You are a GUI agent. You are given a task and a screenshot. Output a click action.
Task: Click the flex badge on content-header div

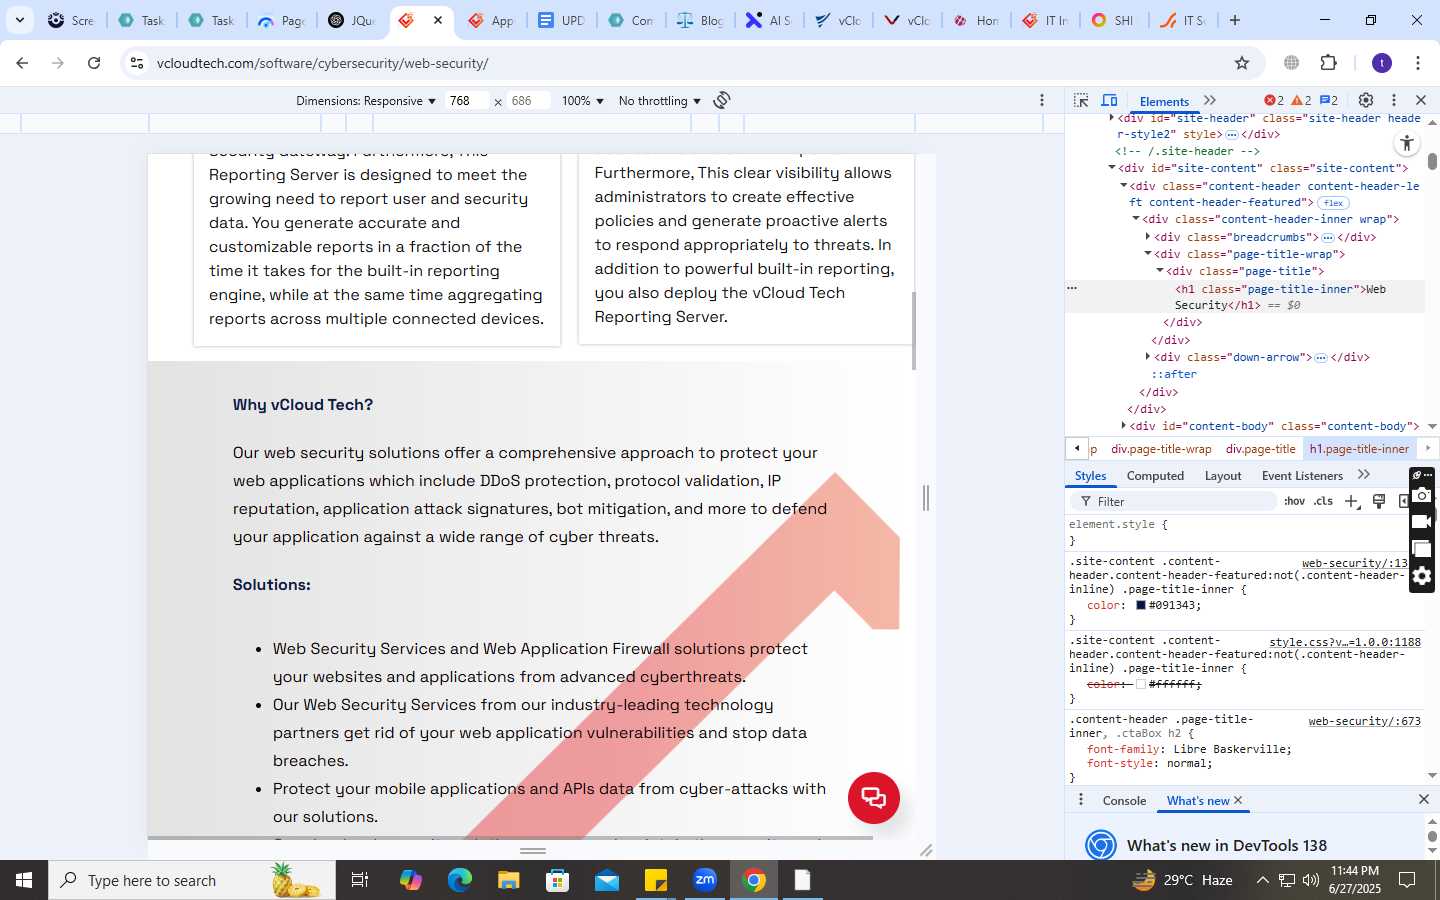(1333, 203)
